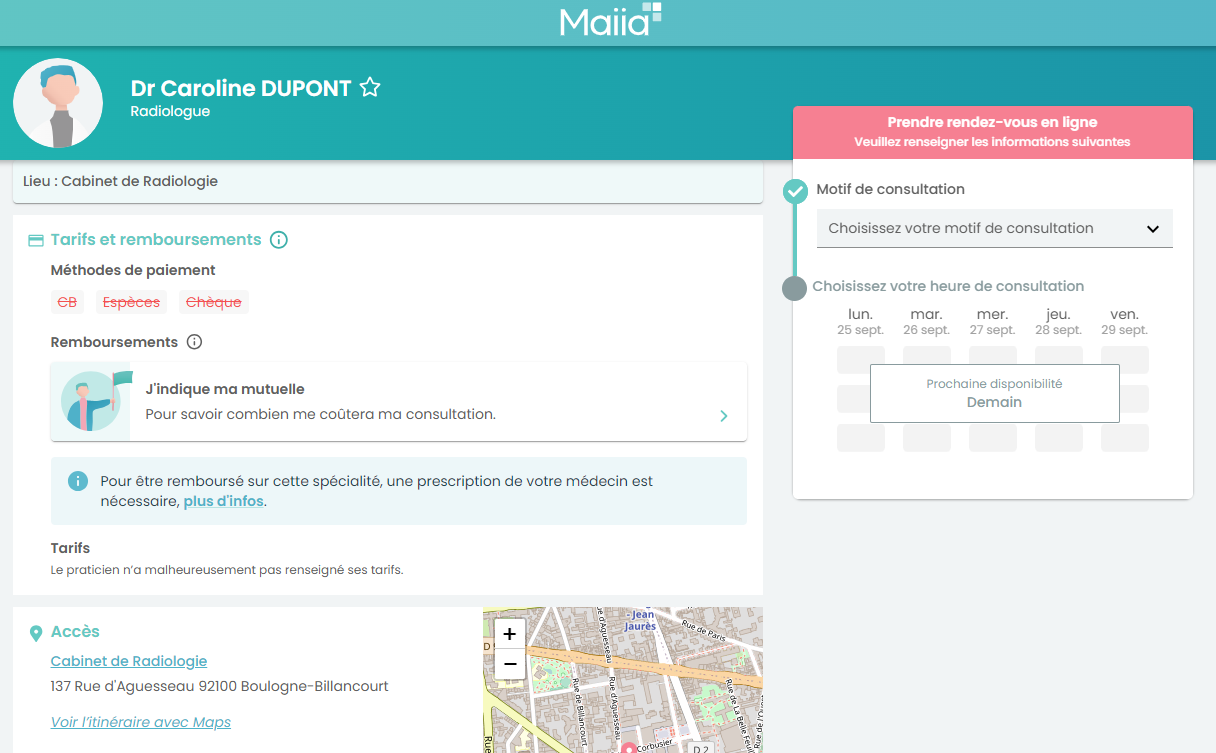Viewport: 1216px width, 753px height.
Task: Click the Maiia logo in header
Action: click(609, 21)
